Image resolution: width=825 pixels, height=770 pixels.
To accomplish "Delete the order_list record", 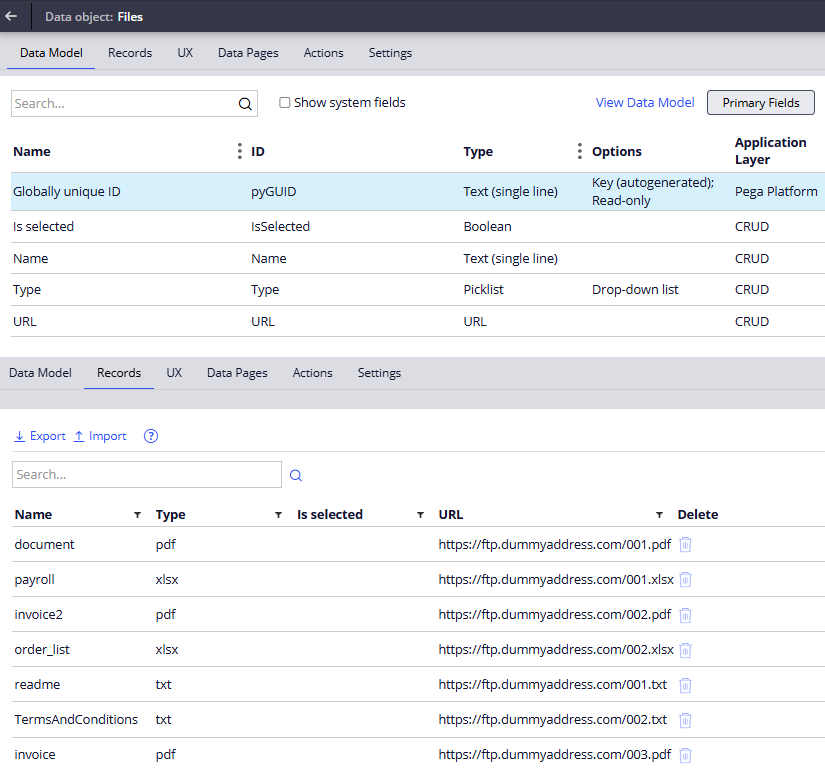I will tap(685, 650).
